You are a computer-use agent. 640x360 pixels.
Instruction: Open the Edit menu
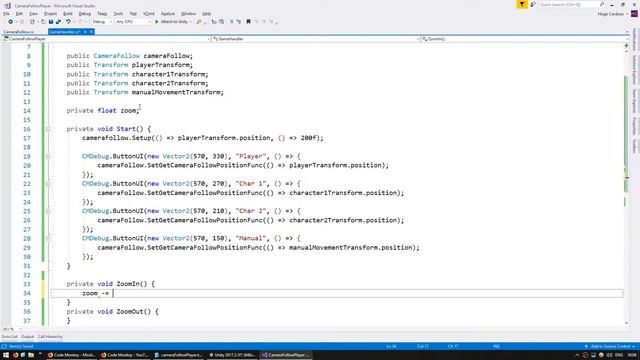point(19,14)
